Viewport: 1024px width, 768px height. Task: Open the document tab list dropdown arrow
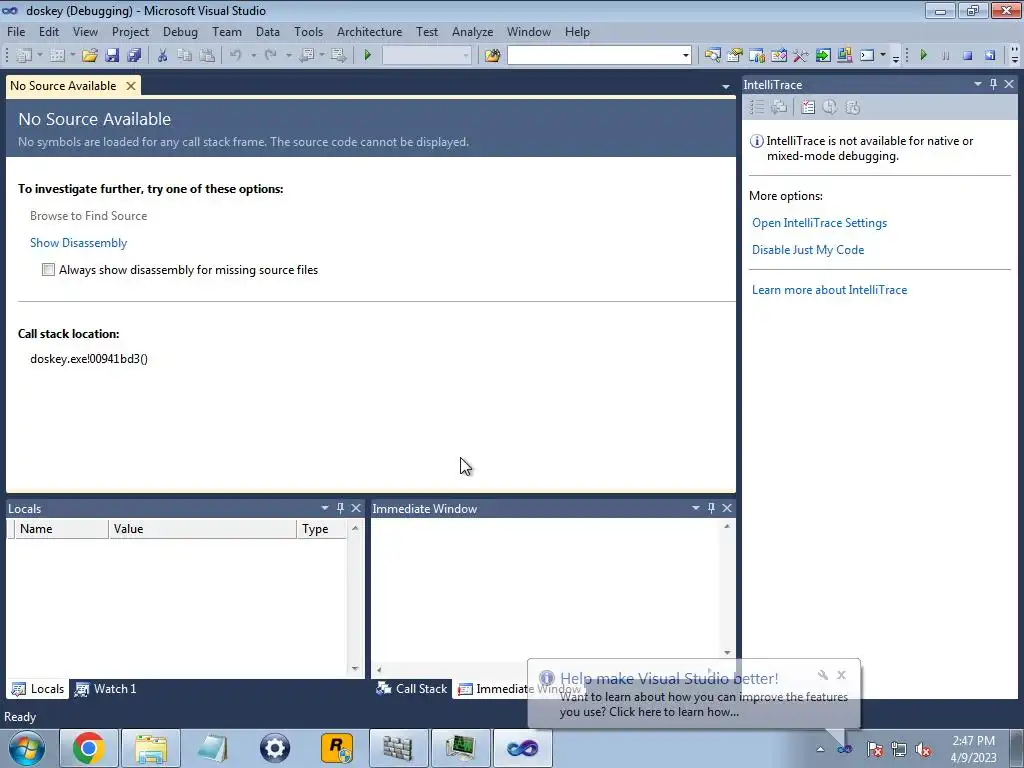(x=726, y=86)
